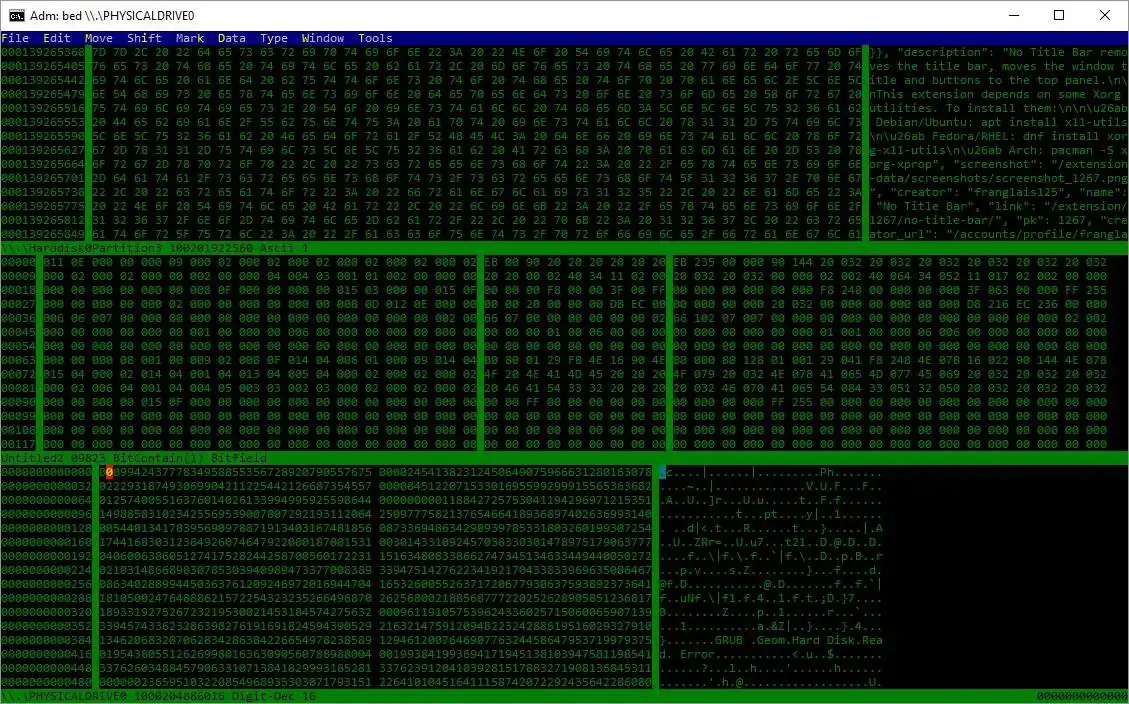Click offset 000000000224 in the bottom pane
Screen dimensions: 1129x704
47,570
